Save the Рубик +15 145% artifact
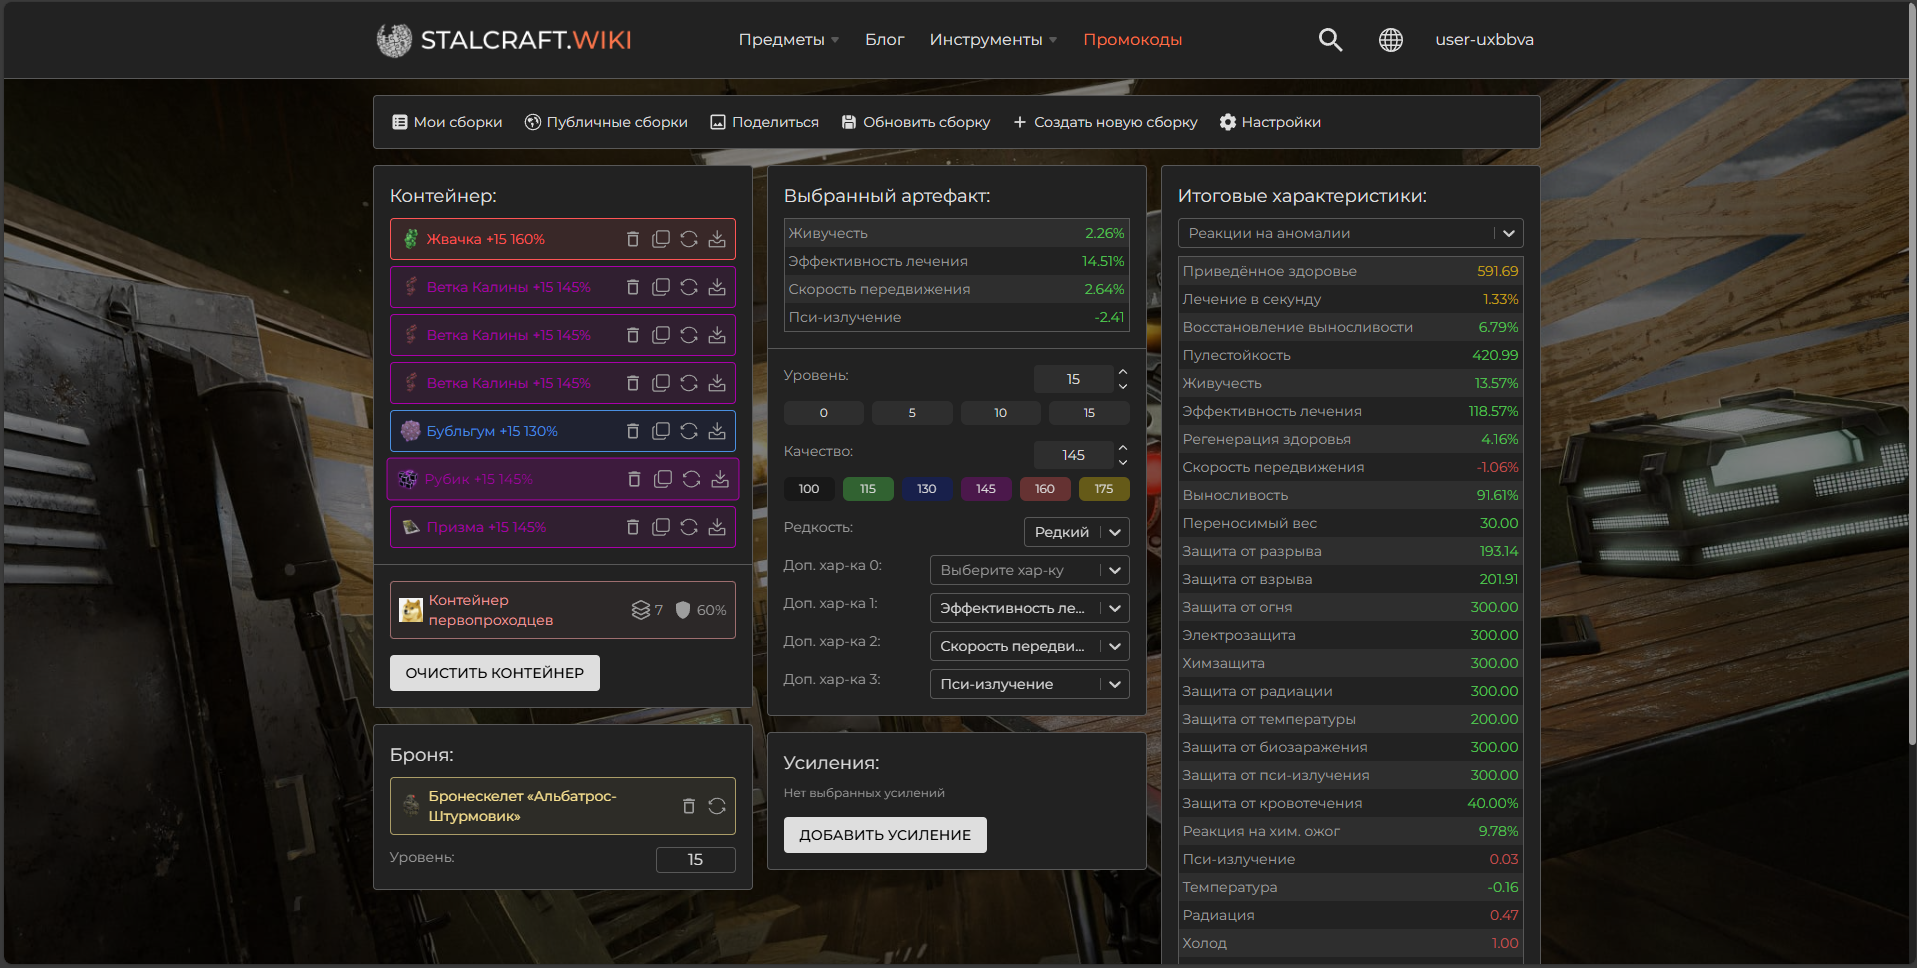 (720, 479)
